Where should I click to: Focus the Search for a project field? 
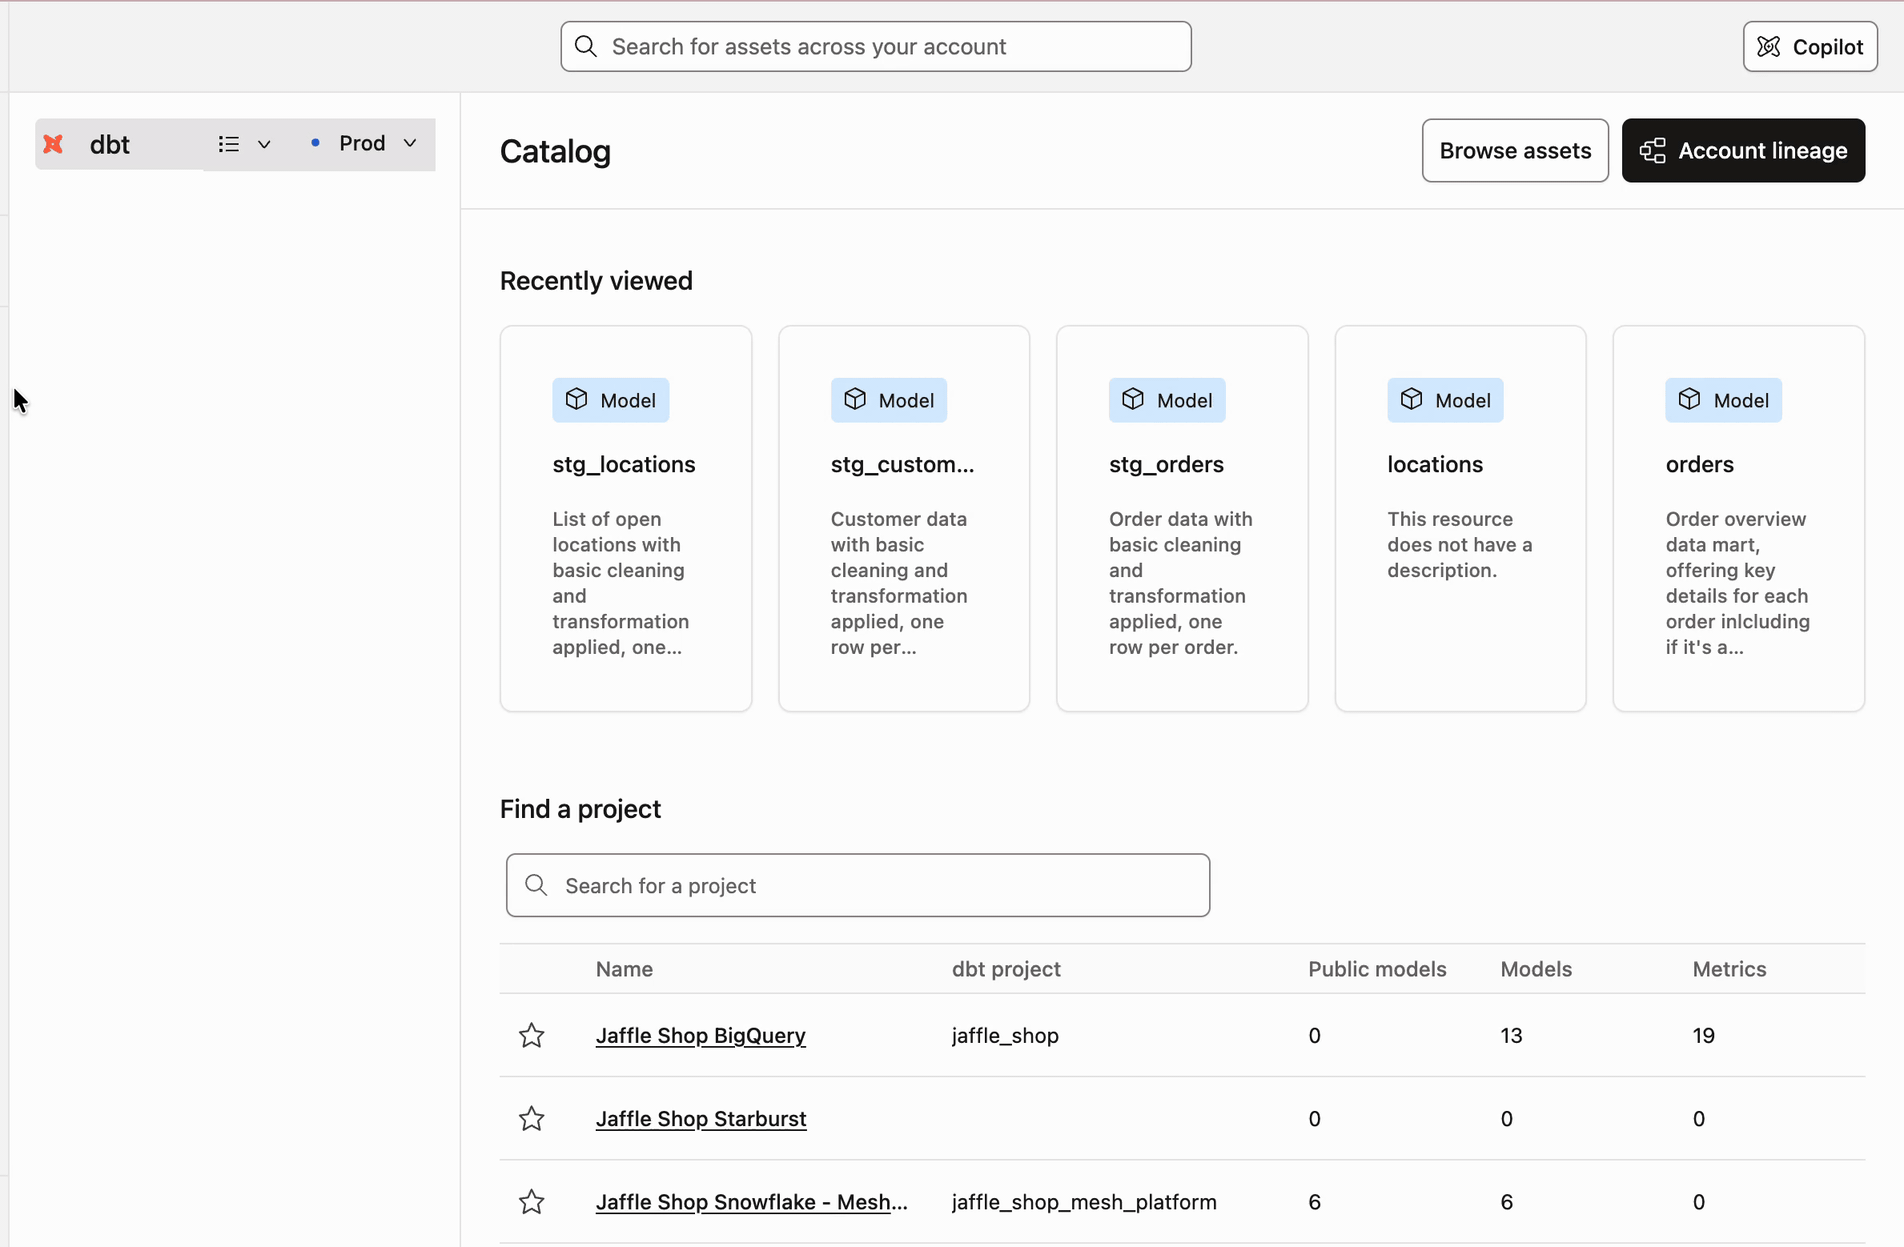tap(858, 885)
